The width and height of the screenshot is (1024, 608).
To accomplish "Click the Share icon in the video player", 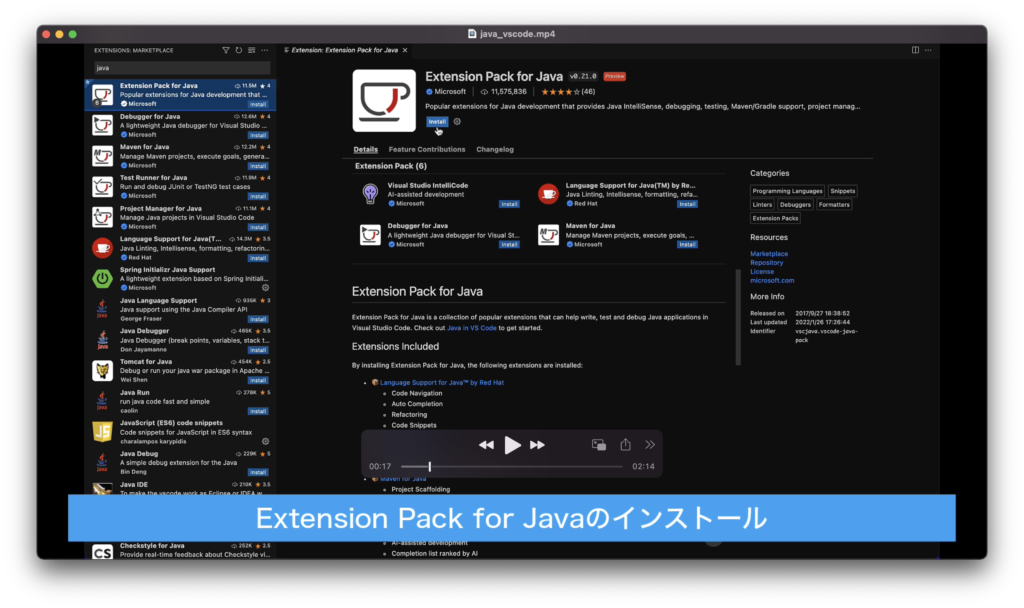I will point(626,444).
